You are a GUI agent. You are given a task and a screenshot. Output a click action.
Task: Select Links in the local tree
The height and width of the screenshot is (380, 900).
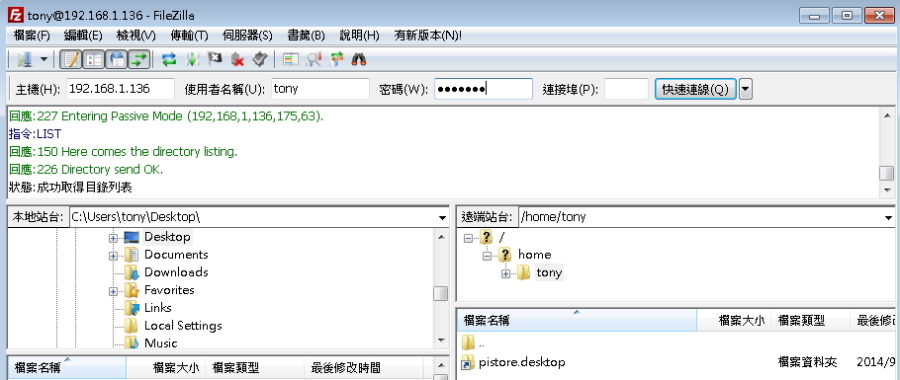[x=157, y=308]
